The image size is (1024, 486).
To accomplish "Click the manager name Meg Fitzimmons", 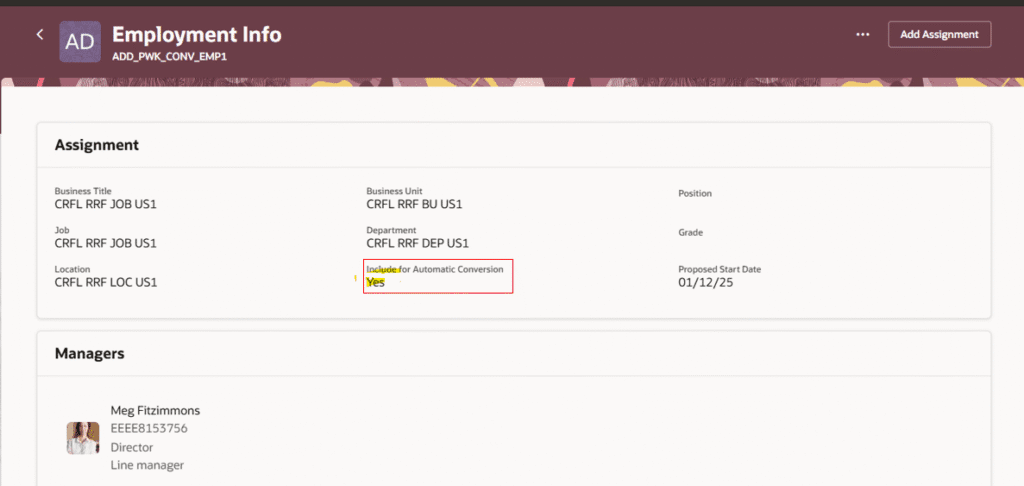I will 155,410.
